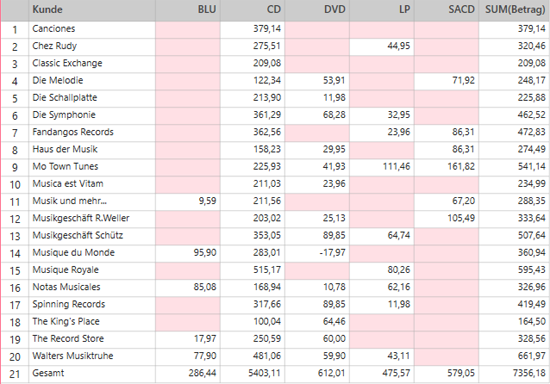Click the top-left select-all corner cell
This screenshot has height=384, width=550.
click(15, 10)
